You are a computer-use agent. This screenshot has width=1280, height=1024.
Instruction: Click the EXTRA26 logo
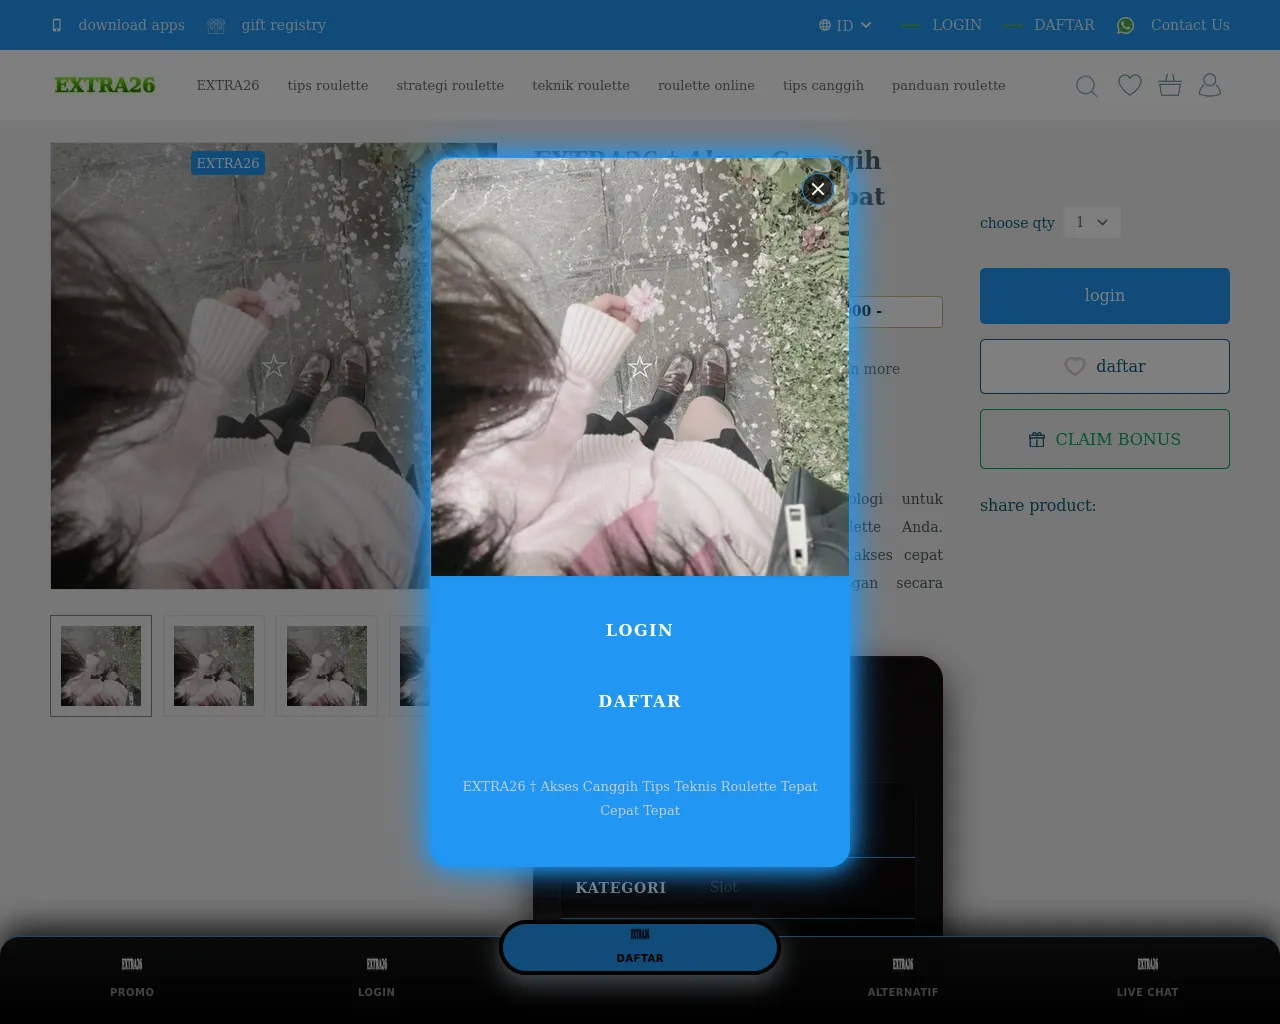[105, 85]
